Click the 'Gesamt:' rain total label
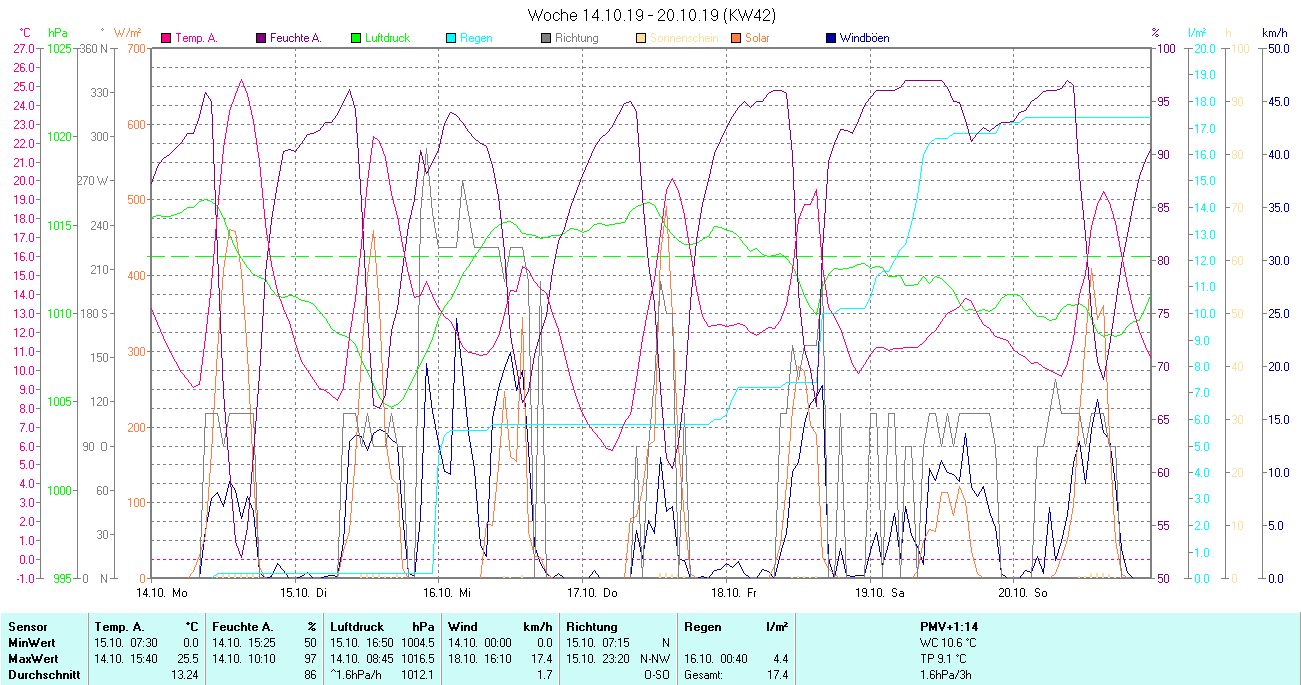The width and height of the screenshot is (1301, 685). (x=703, y=675)
